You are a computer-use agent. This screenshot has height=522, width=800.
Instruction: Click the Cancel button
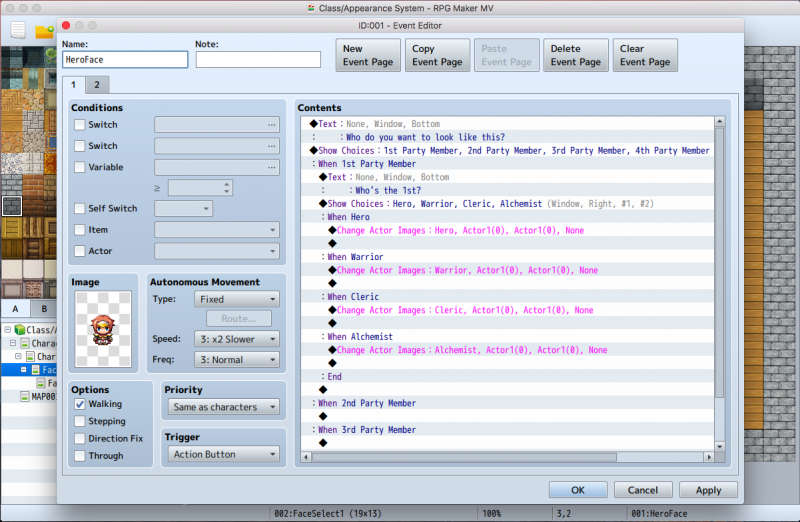coord(643,490)
